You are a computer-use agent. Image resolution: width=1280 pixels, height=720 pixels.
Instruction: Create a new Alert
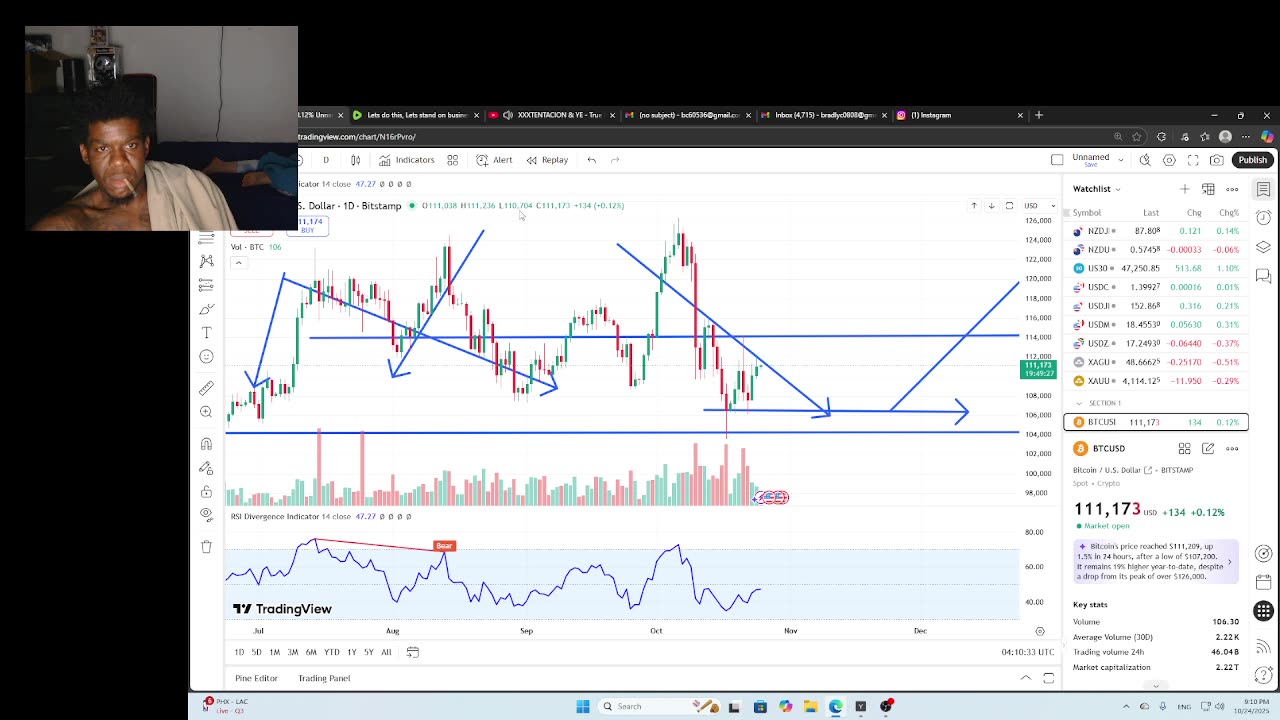[x=494, y=160]
